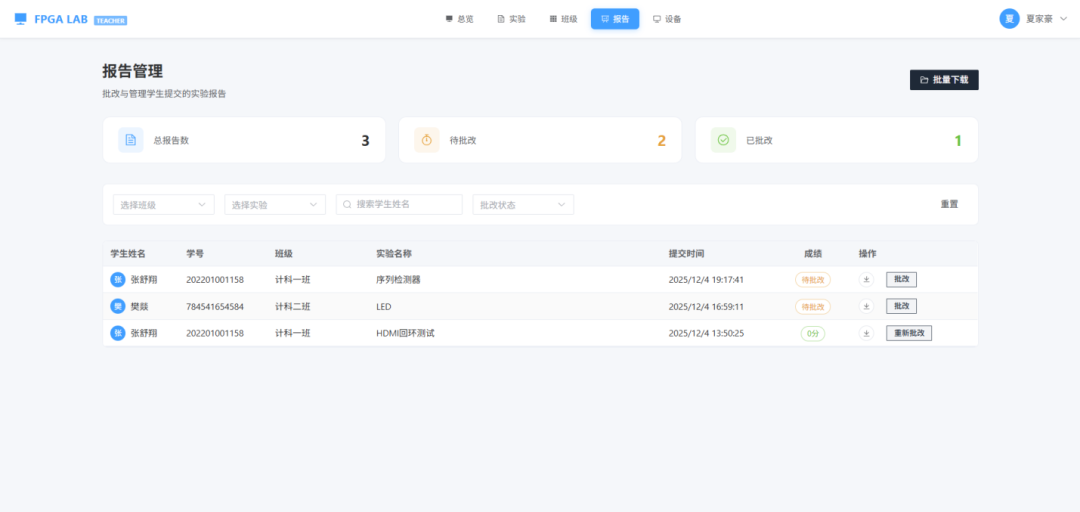Click the pending review clock icon
Screen dimensions: 1080x512
[x=427, y=140]
